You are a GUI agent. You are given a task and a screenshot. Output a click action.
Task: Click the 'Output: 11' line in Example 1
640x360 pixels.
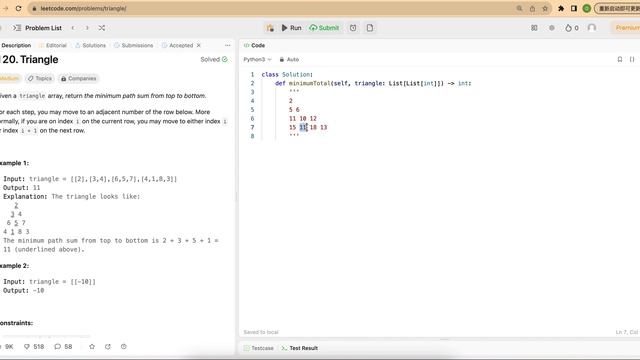22,188
